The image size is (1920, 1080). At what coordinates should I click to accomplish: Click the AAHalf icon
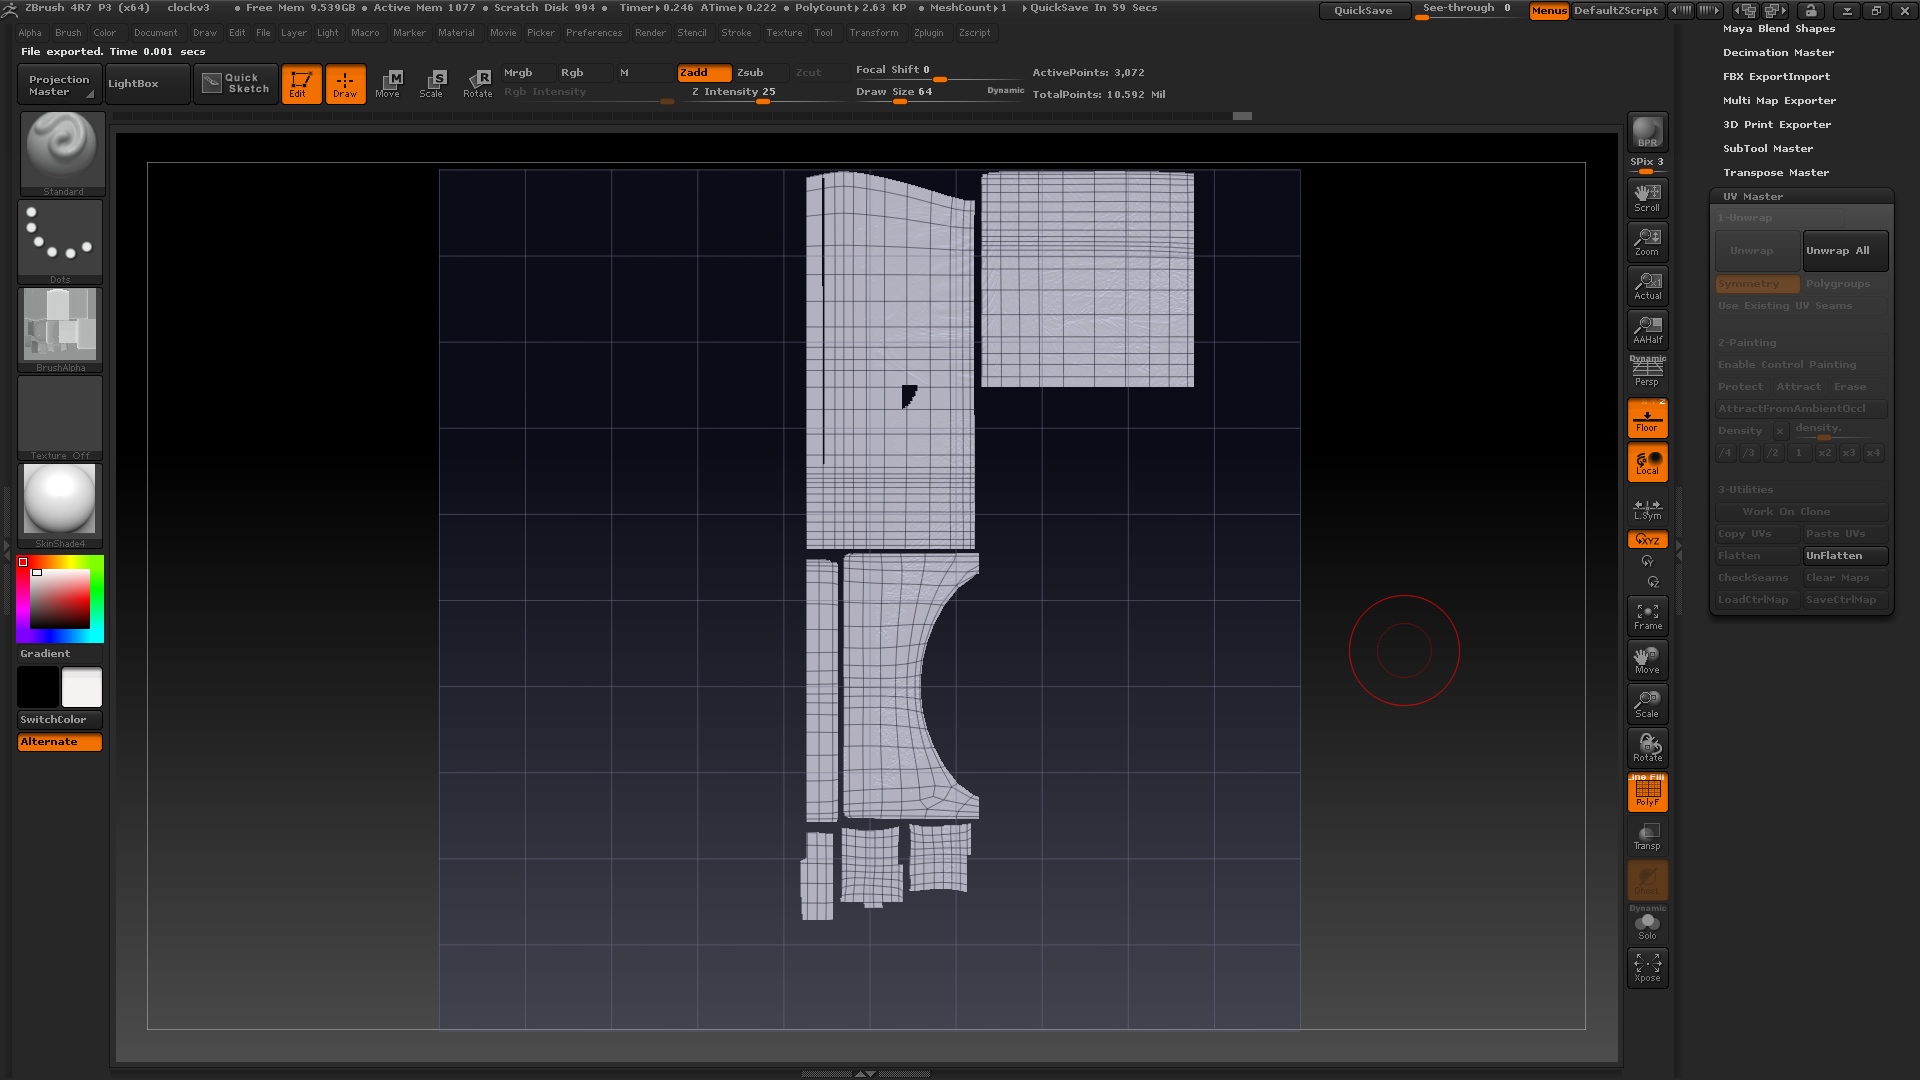[x=1647, y=330]
